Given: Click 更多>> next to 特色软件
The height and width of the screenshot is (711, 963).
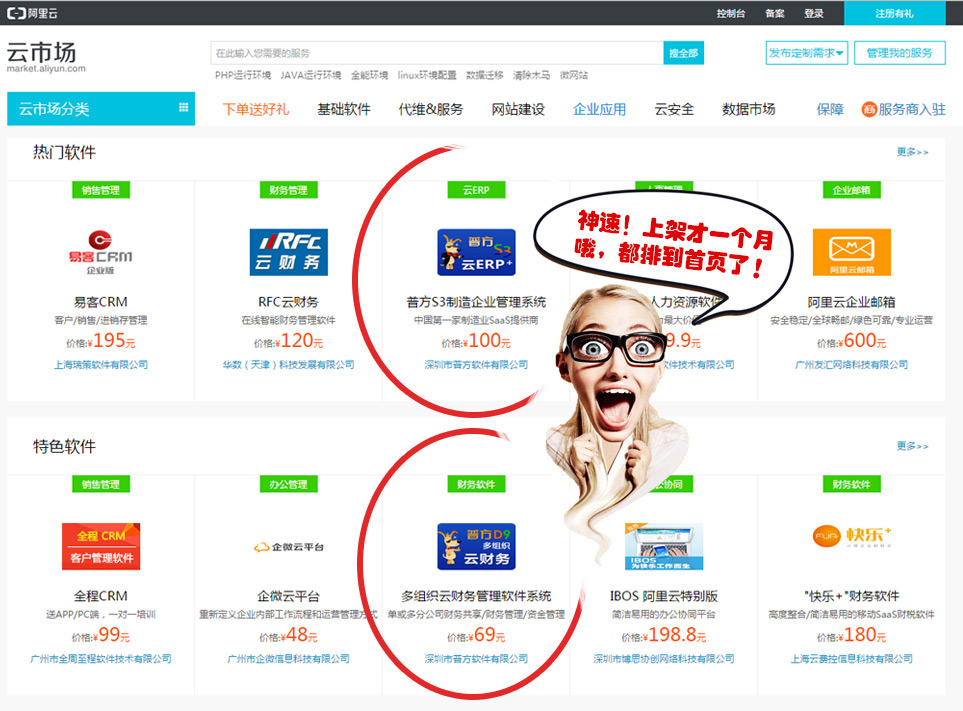Looking at the screenshot, I should pyautogui.click(x=912, y=446).
